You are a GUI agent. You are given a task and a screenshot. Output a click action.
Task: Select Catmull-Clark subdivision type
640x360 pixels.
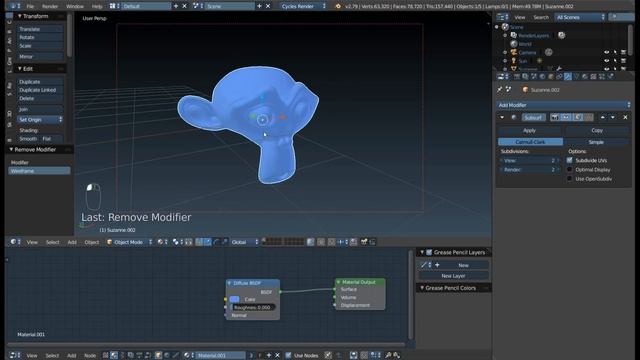pos(530,142)
